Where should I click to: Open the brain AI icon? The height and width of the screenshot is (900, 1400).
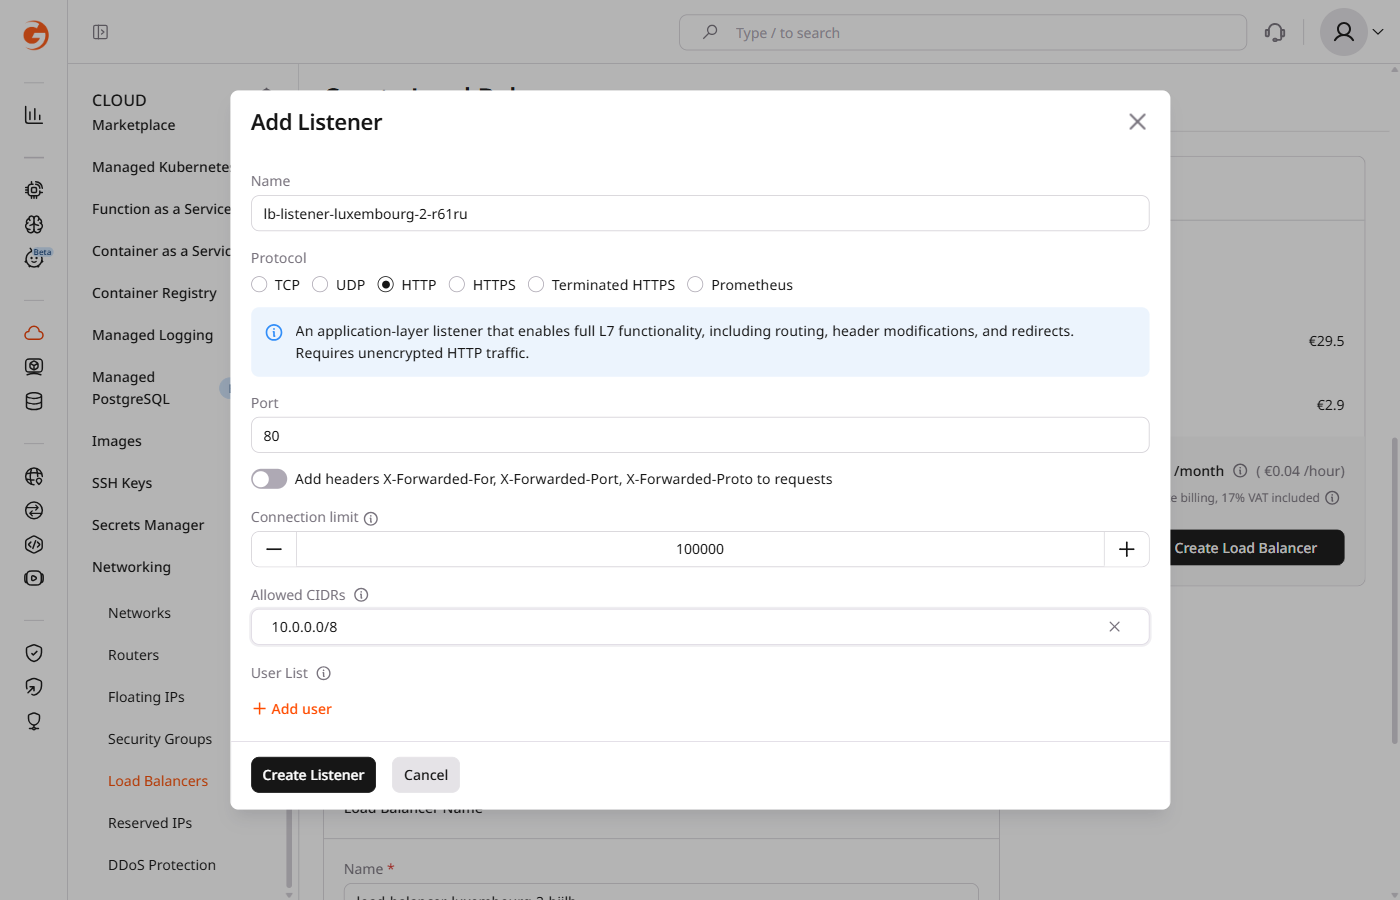34,224
